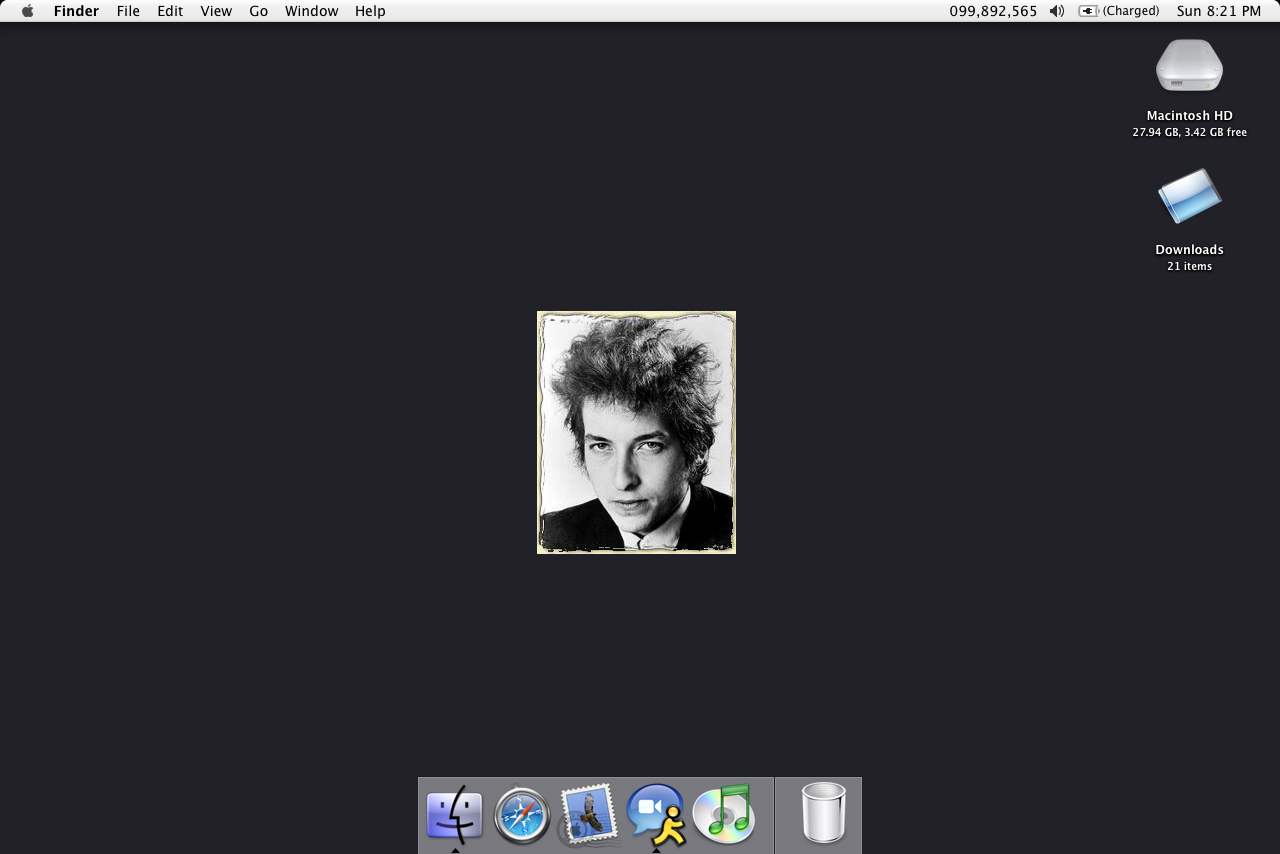Screen dimensions: 1280x854
Task: Click the 21 items text under Downloads
Action: [x=1189, y=266]
